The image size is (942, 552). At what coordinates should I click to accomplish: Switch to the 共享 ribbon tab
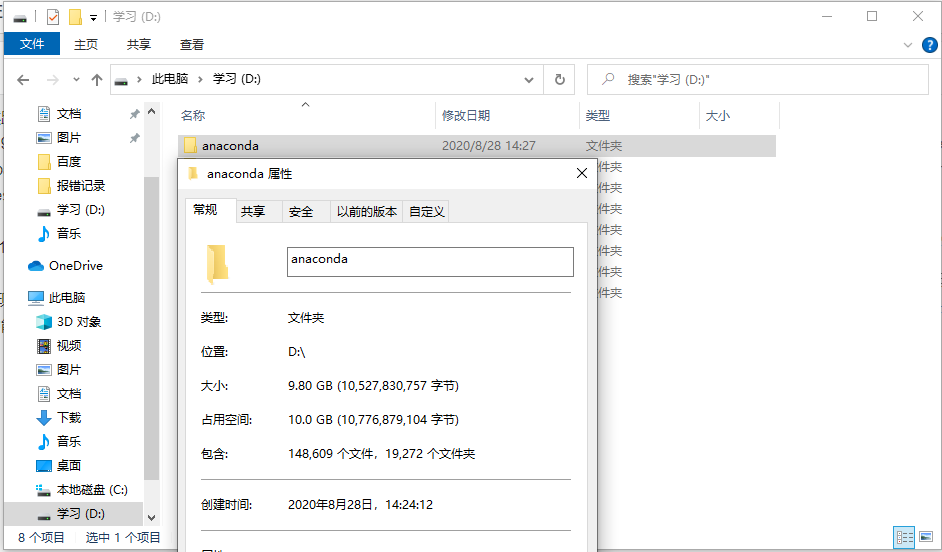(139, 44)
